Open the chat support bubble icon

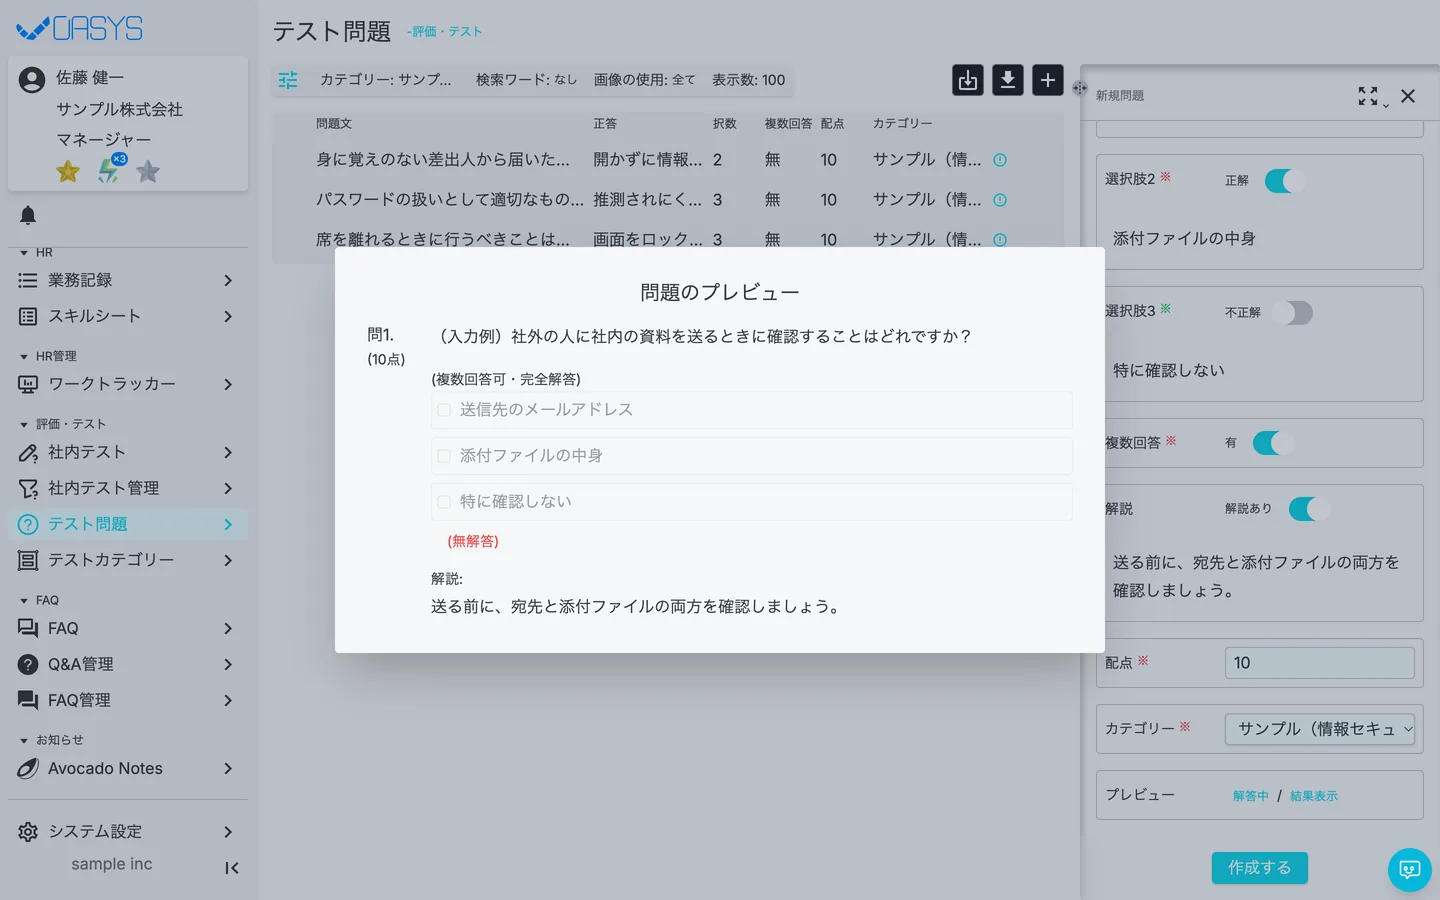click(1410, 870)
